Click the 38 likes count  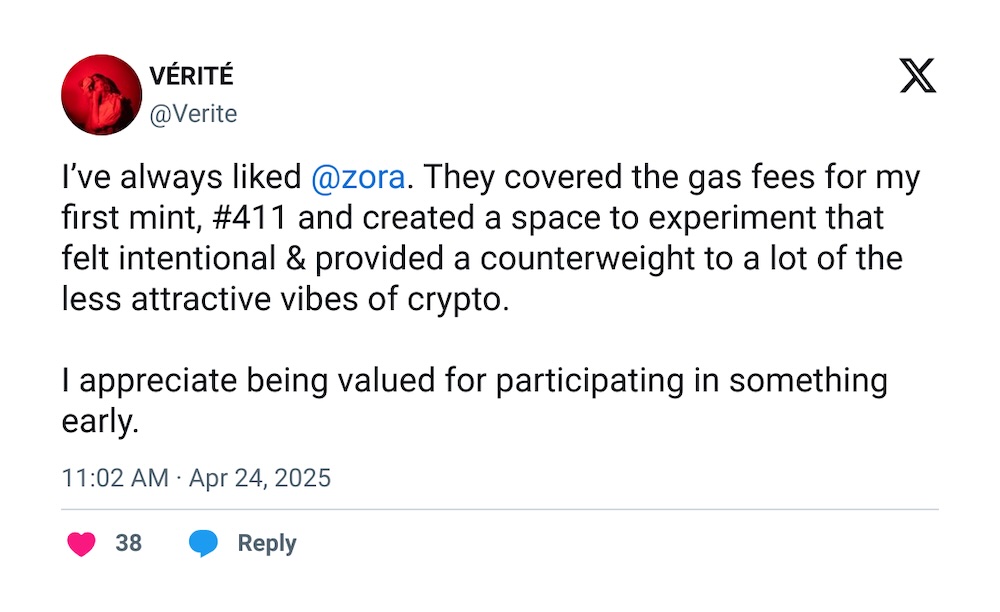pyautogui.click(x=129, y=543)
